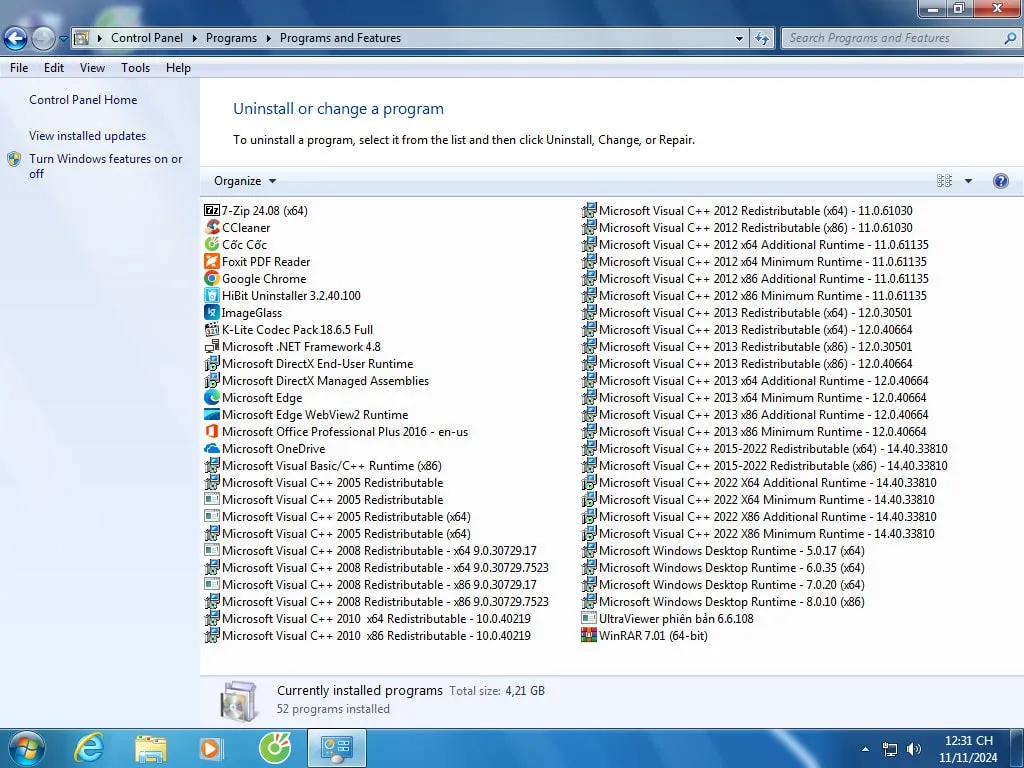Open the Tools menu

point(135,68)
